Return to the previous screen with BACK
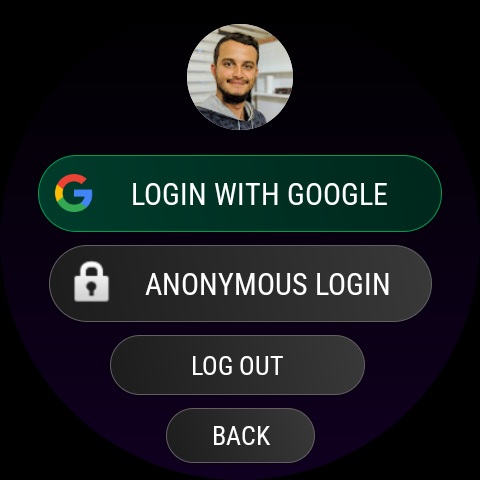This screenshot has height=480, width=480. click(x=240, y=435)
